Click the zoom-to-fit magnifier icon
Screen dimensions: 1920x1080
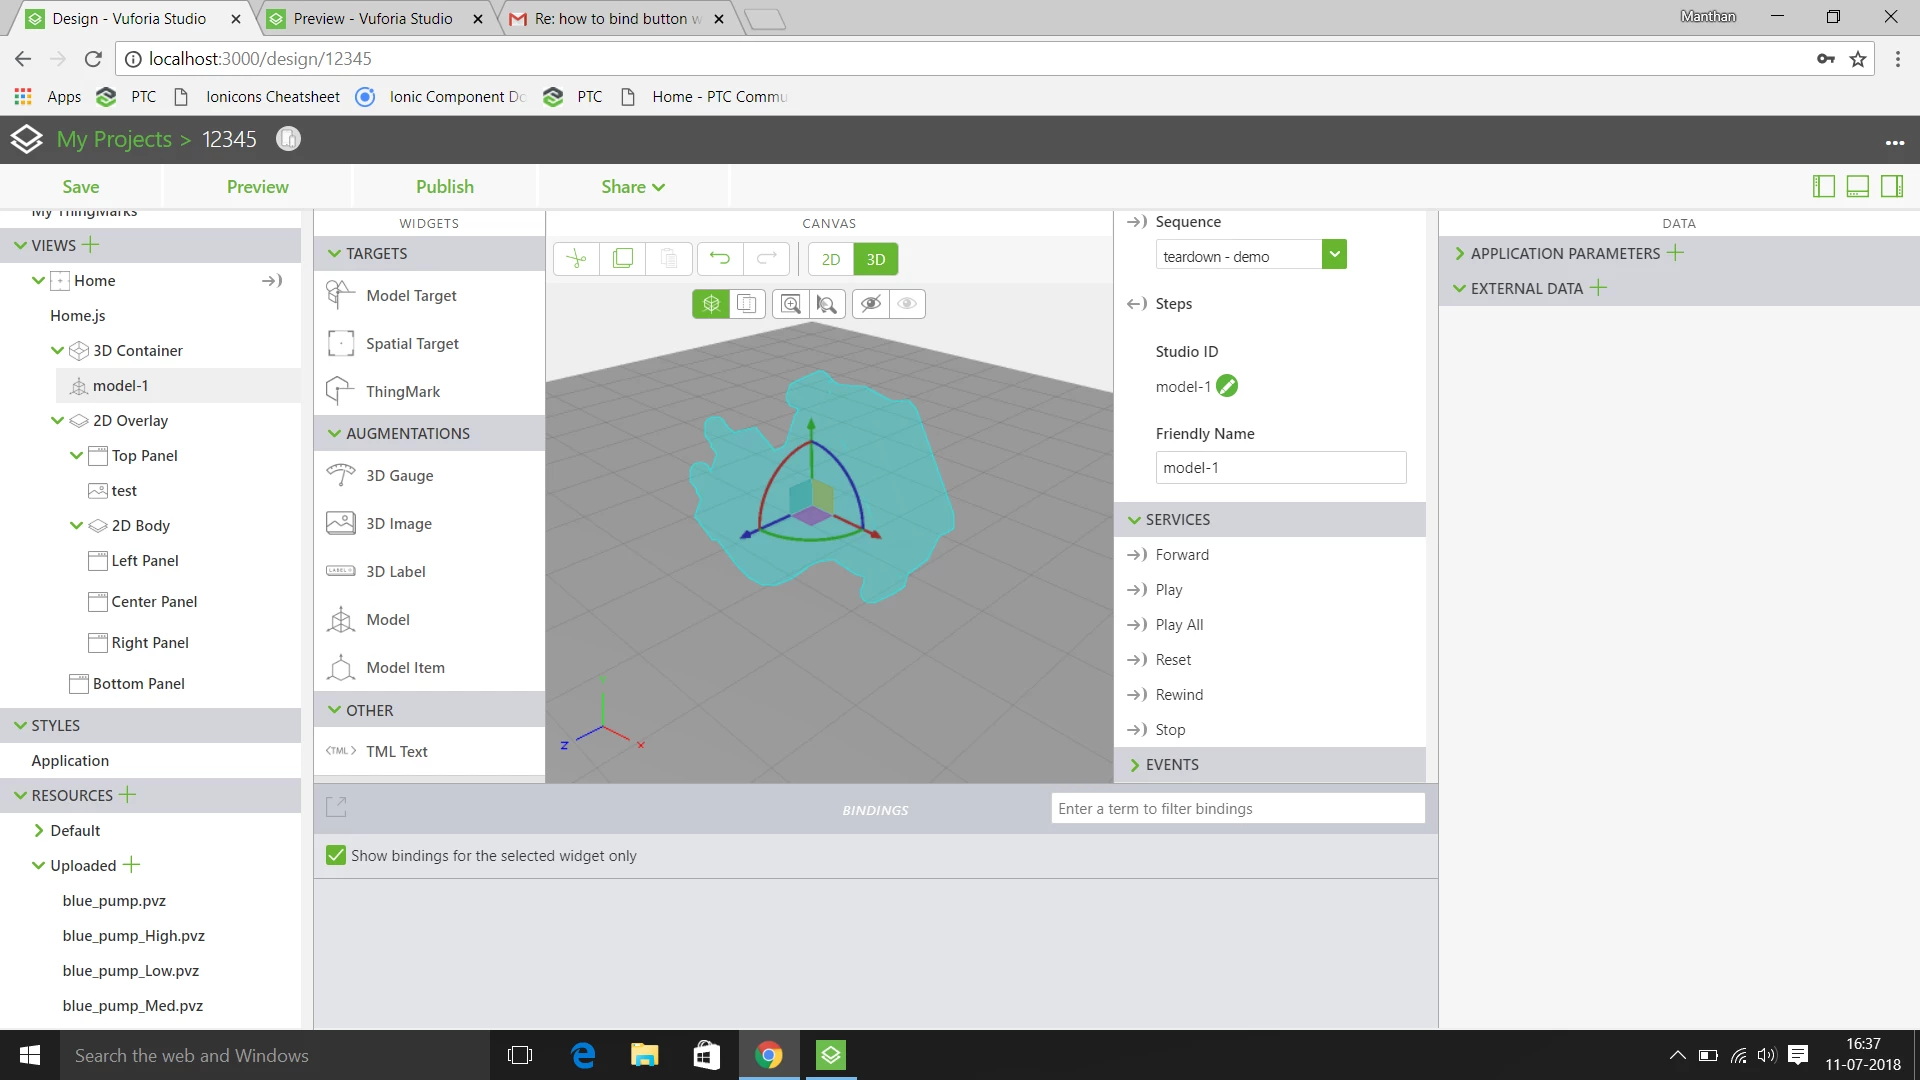790,304
